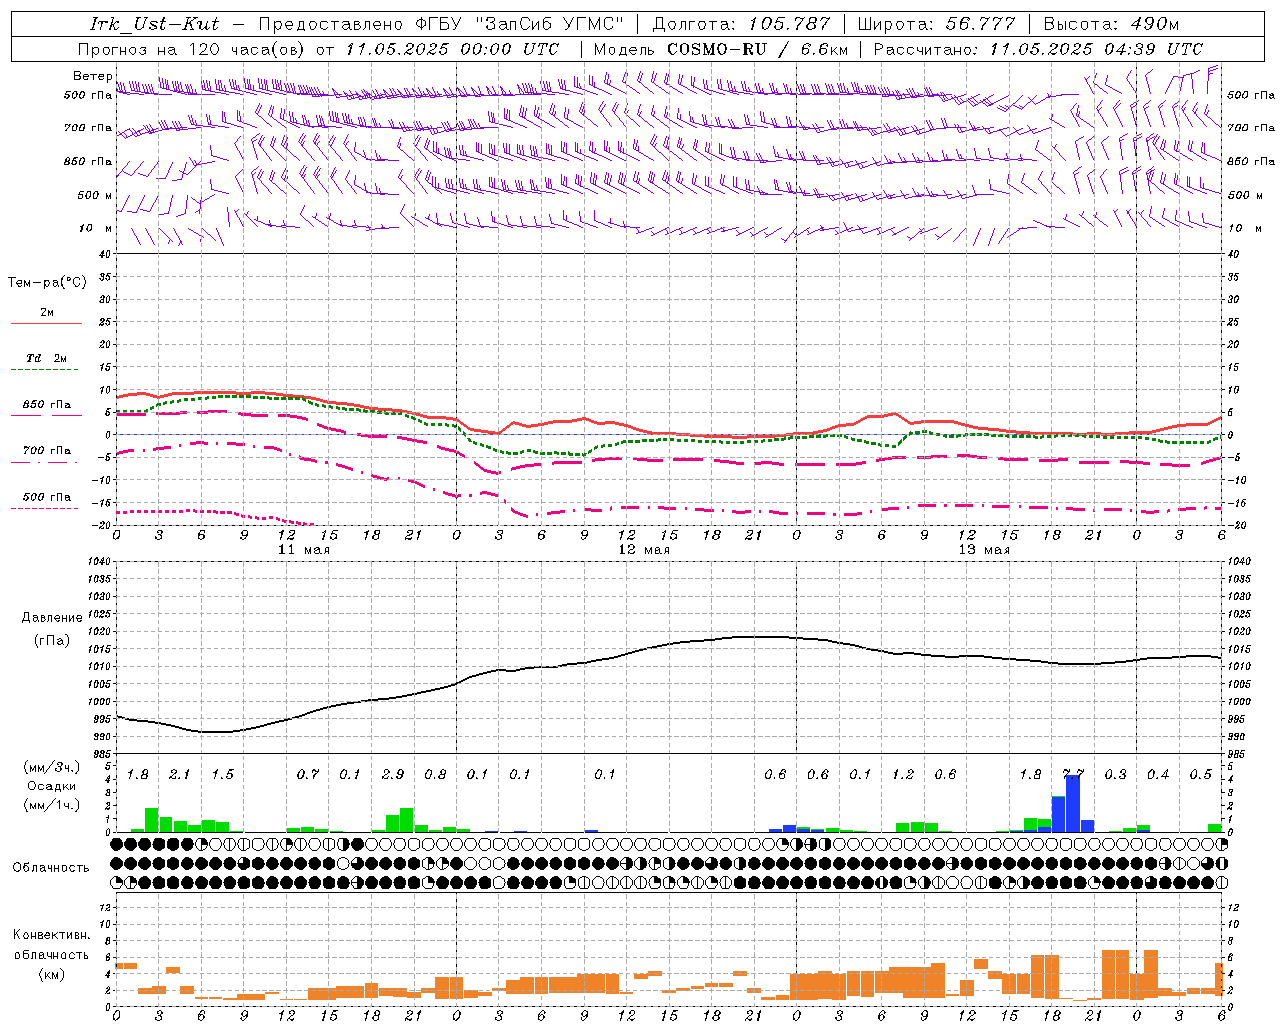Click the Давление panel label
Screen dimensions: 1280x1024
[52, 618]
